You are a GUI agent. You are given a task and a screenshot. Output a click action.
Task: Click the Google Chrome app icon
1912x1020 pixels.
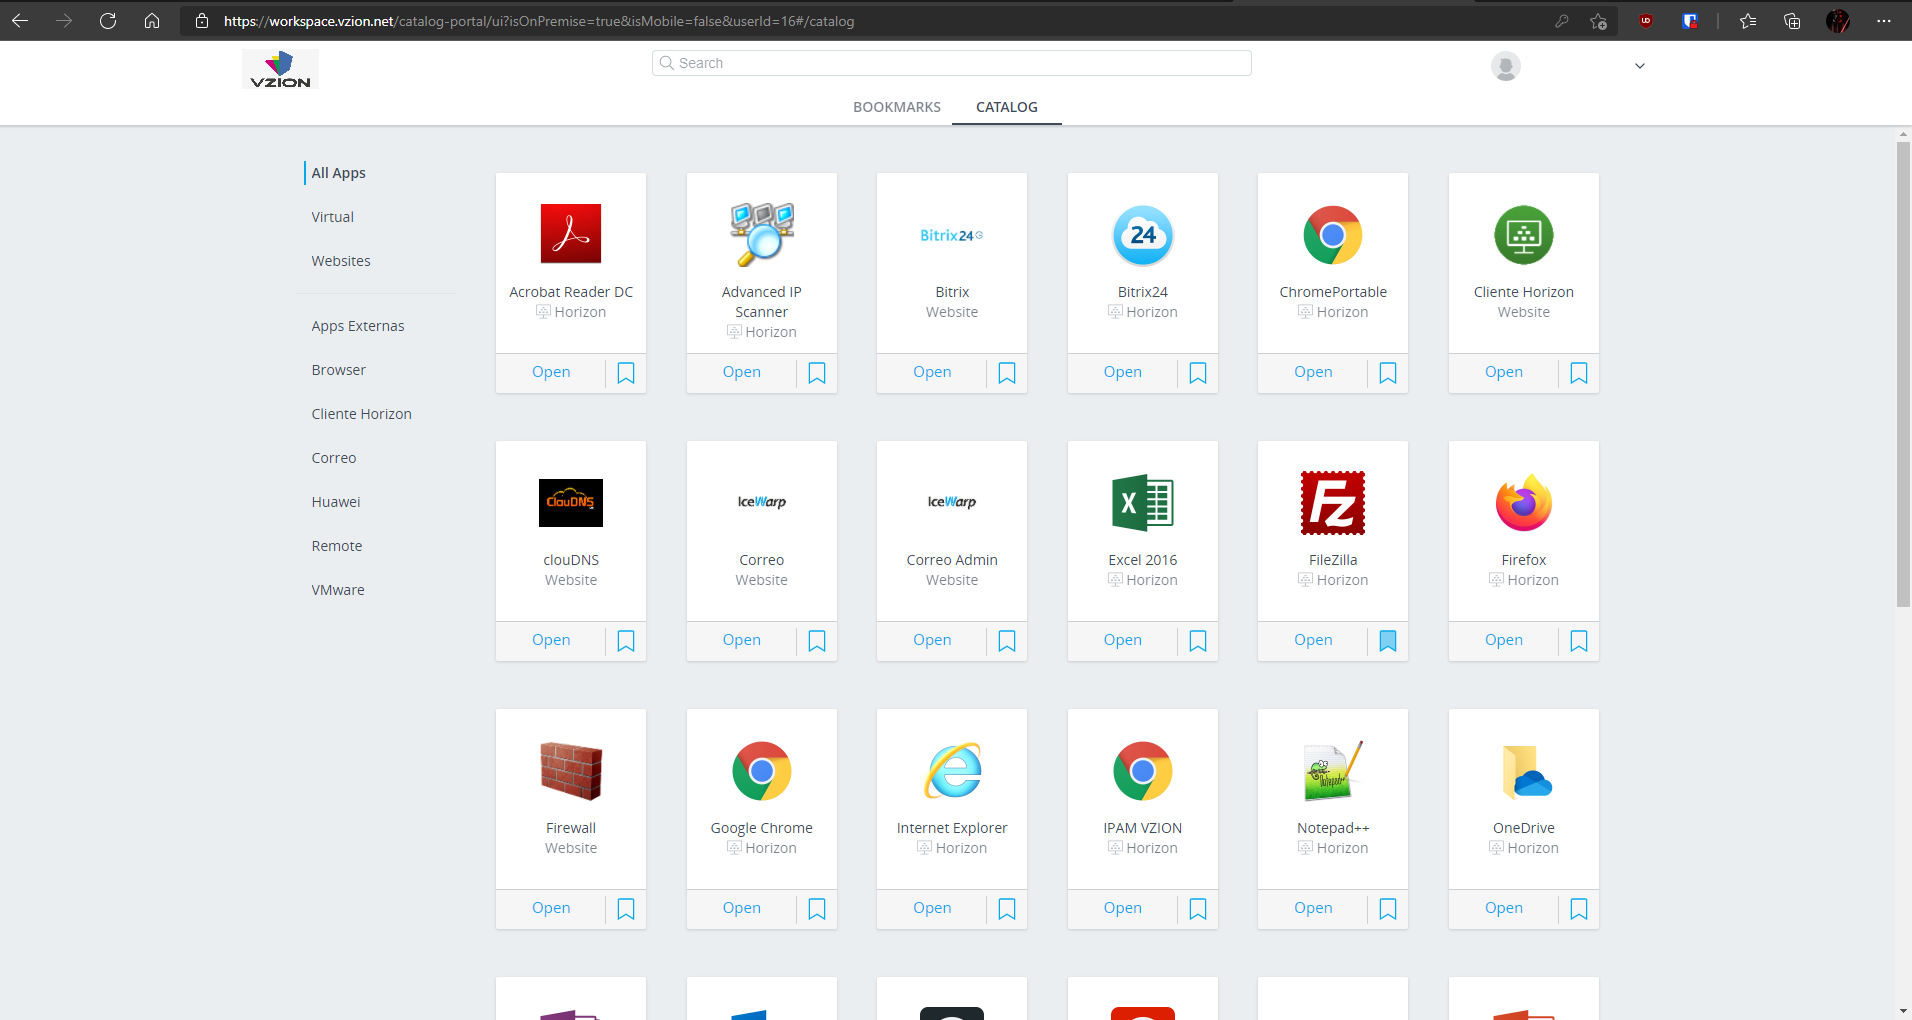pyautogui.click(x=762, y=771)
